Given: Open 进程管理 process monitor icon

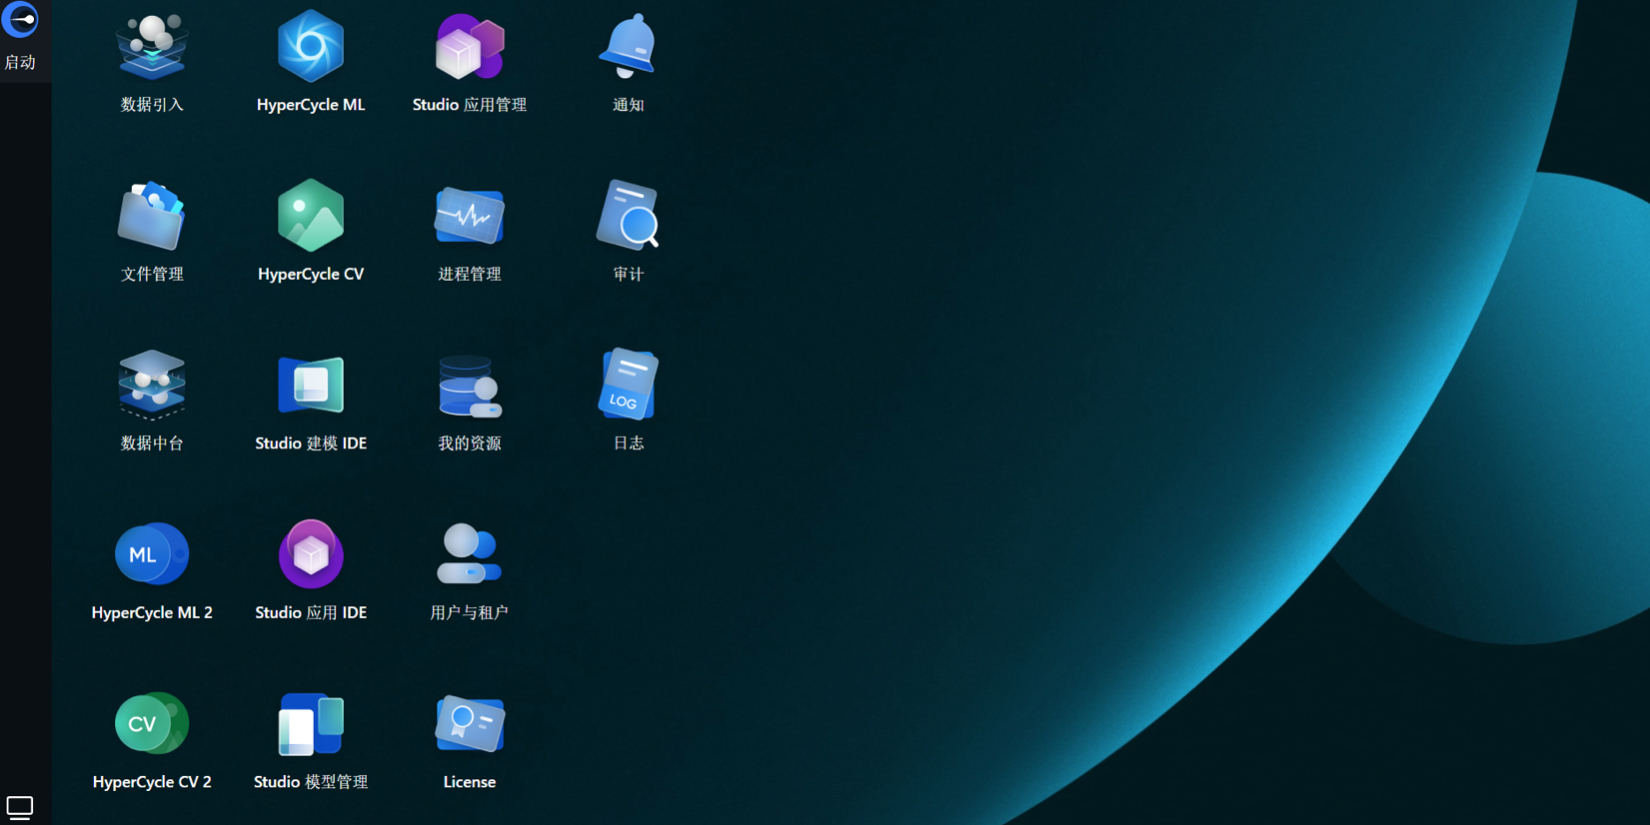Looking at the screenshot, I should (x=469, y=217).
